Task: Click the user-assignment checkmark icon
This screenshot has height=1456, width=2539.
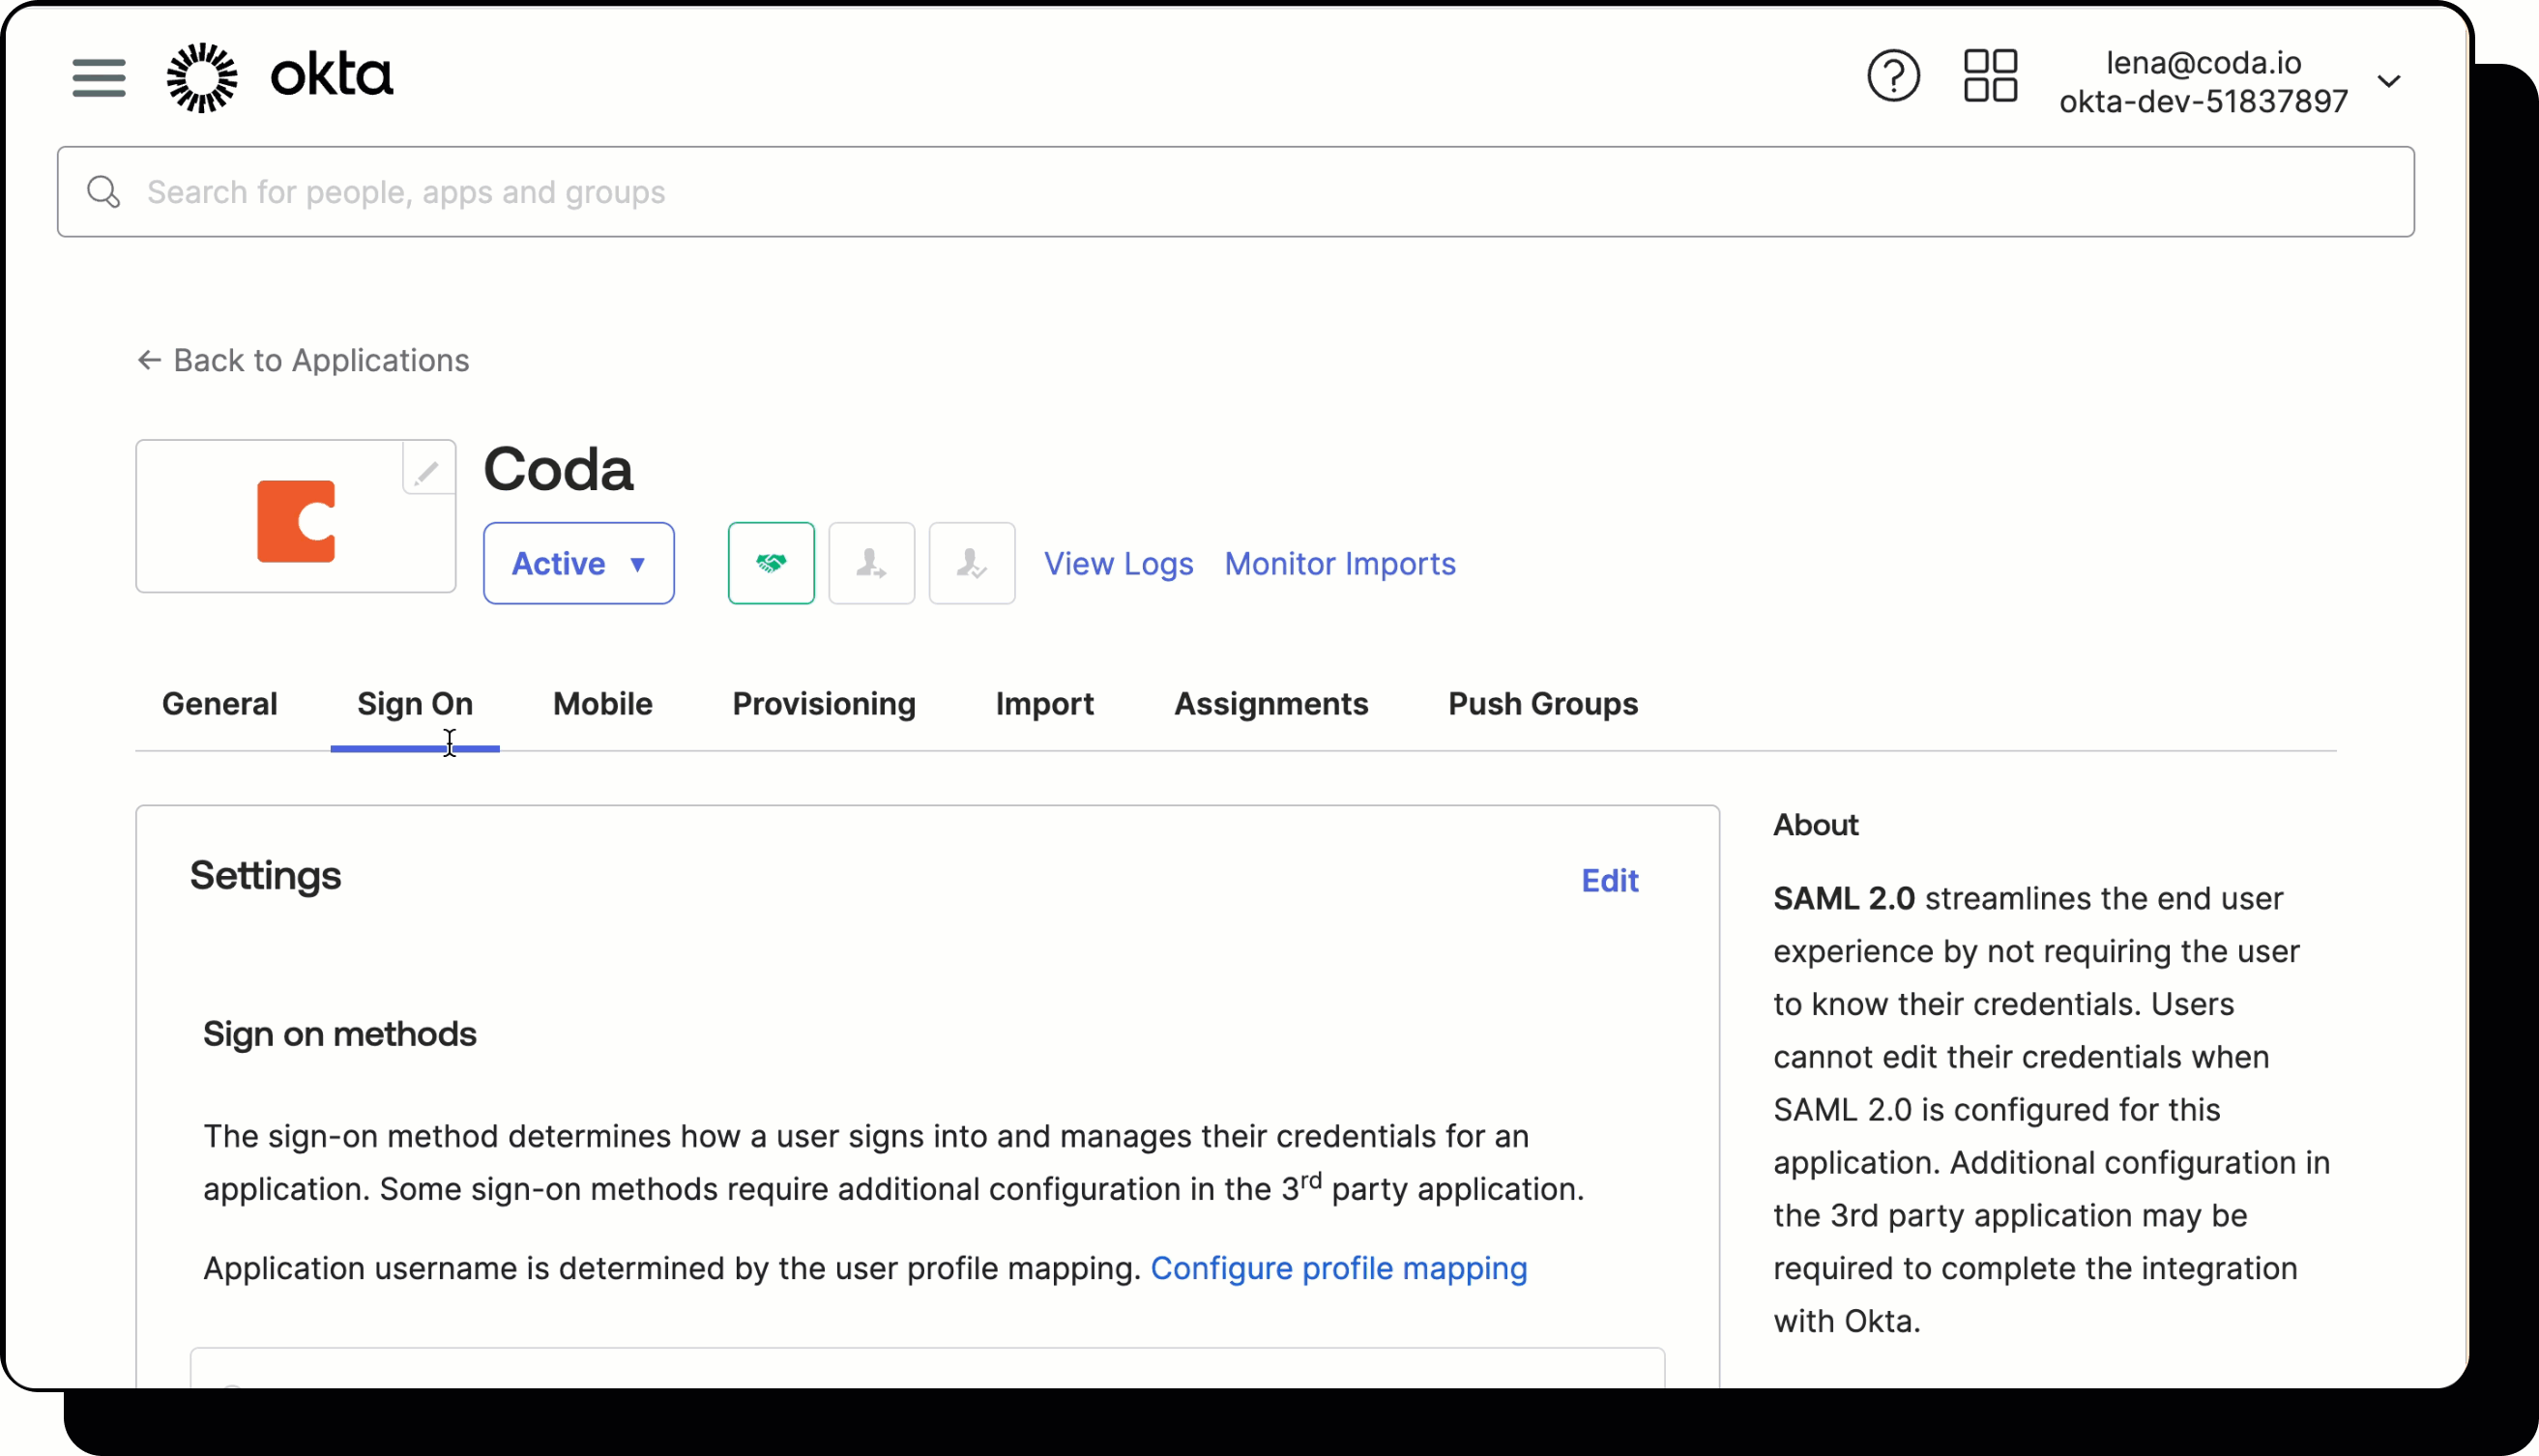Action: 971,563
